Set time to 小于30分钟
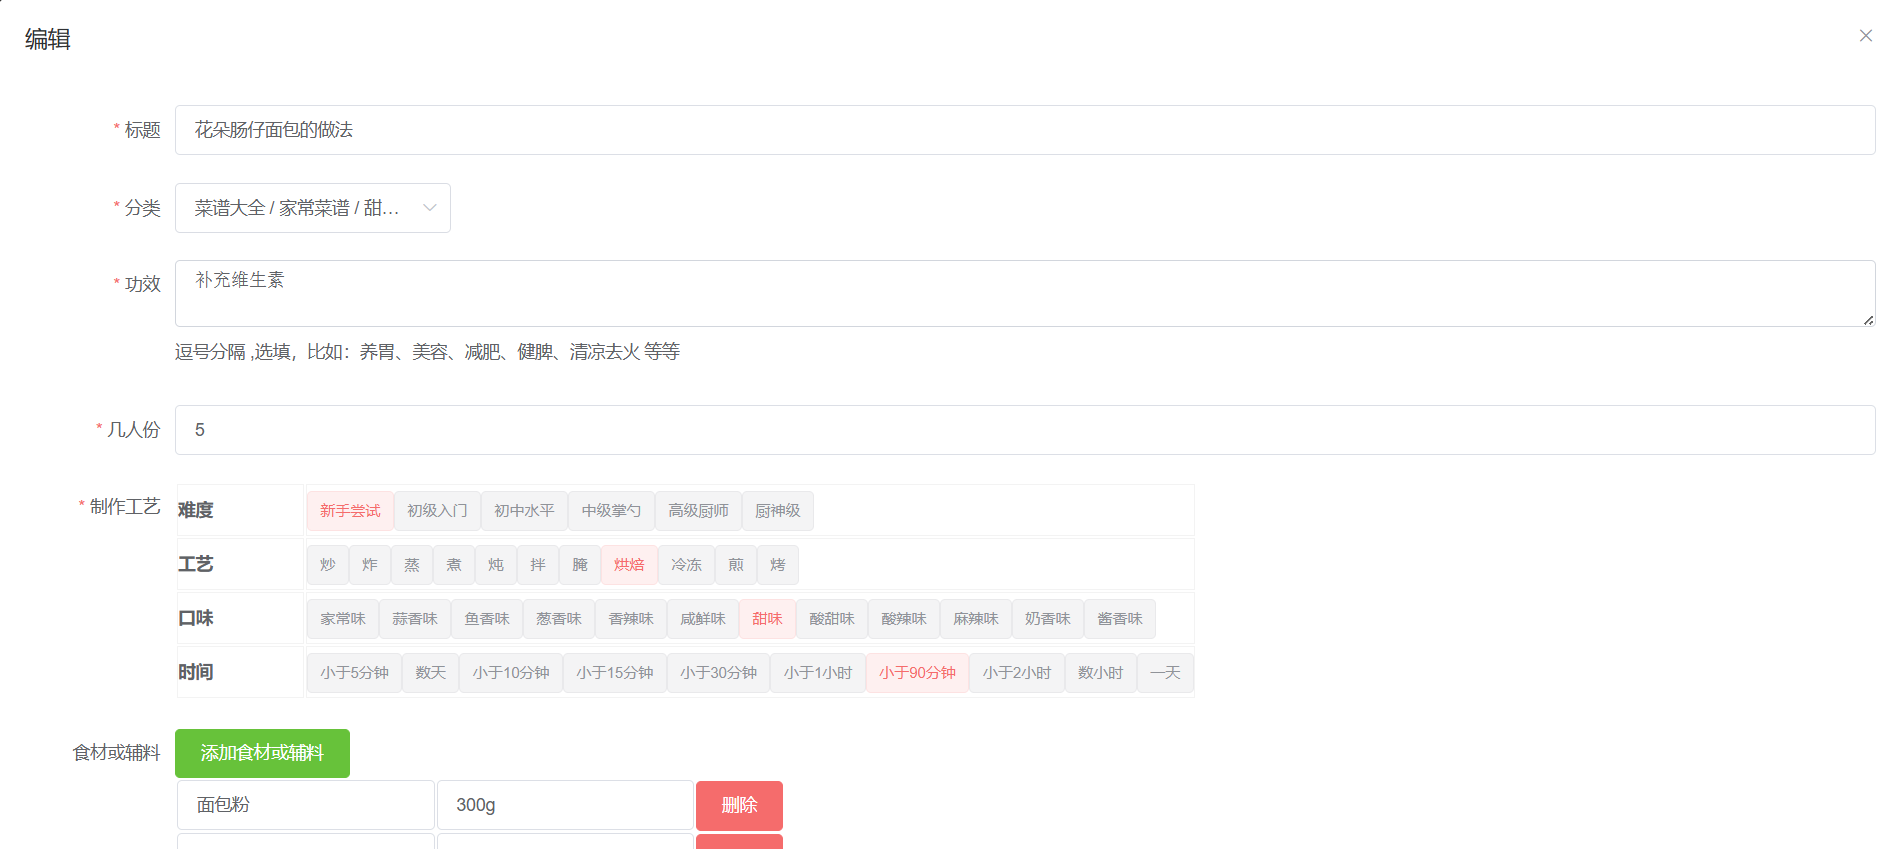The width and height of the screenshot is (1889, 849). coord(719,673)
